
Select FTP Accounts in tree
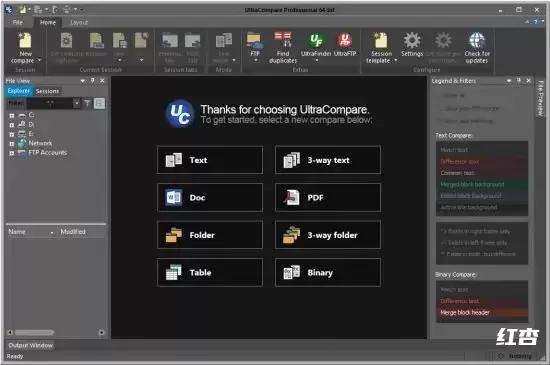(x=47, y=153)
